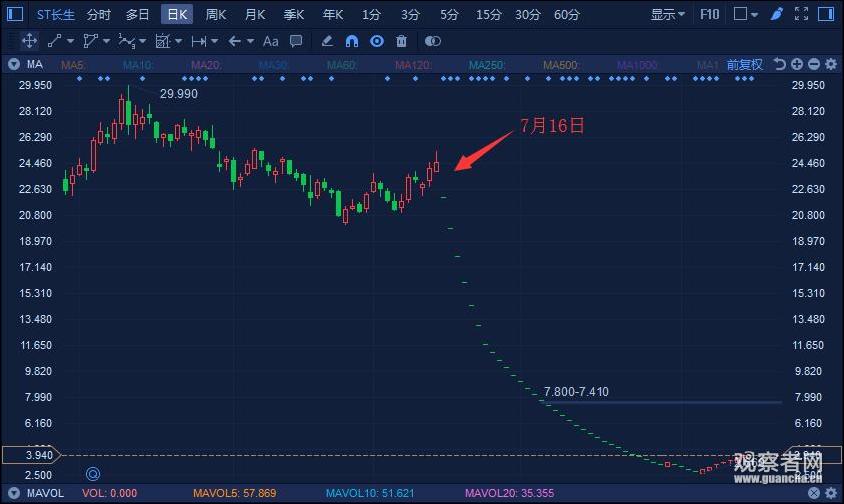The width and height of the screenshot is (844, 504).
Task: Open polygon tool dropdown arrow
Action: pos(106,41)
